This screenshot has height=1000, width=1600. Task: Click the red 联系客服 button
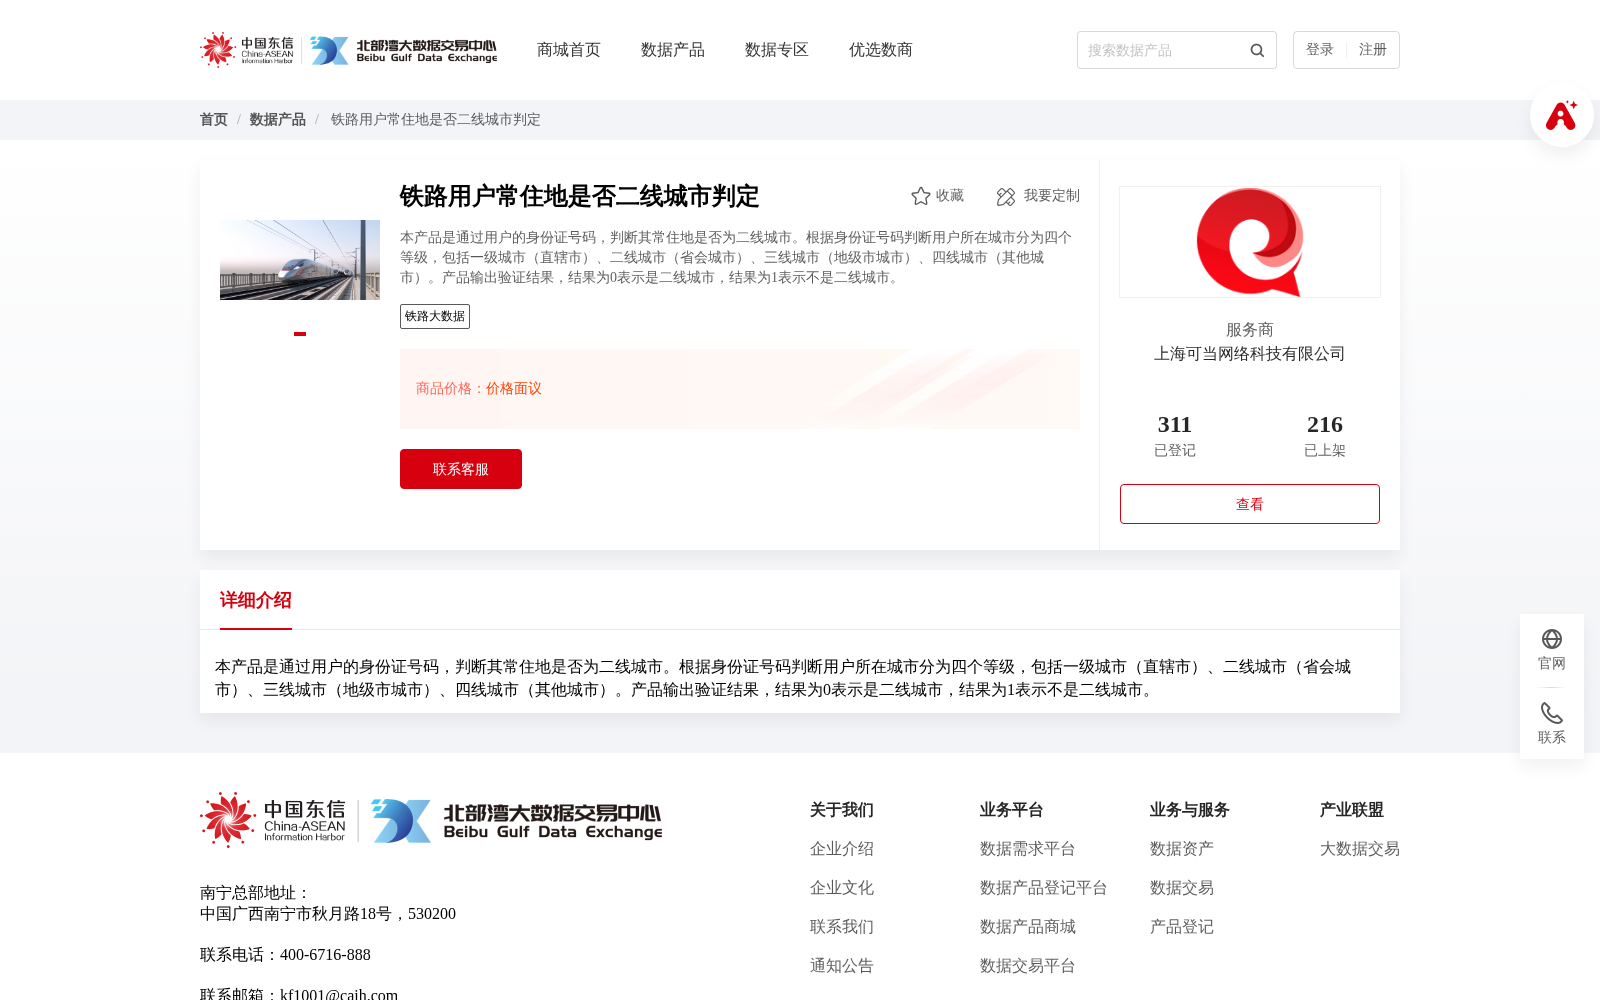(x=461, y=469)
